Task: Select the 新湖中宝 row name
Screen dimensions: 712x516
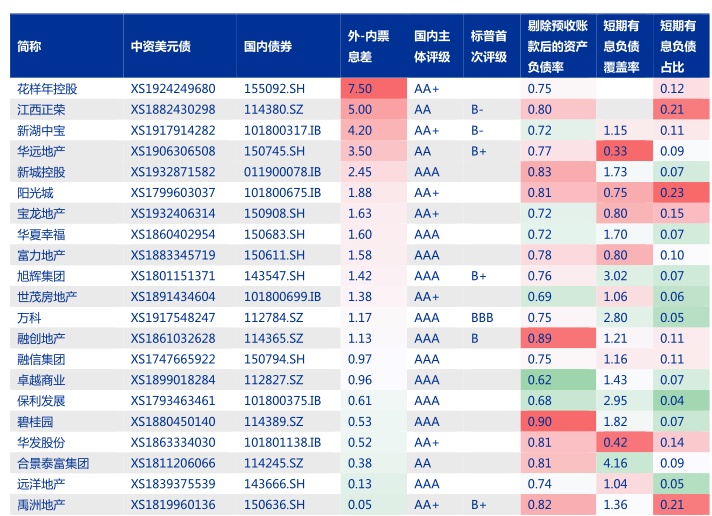Action: pos(41,130)
